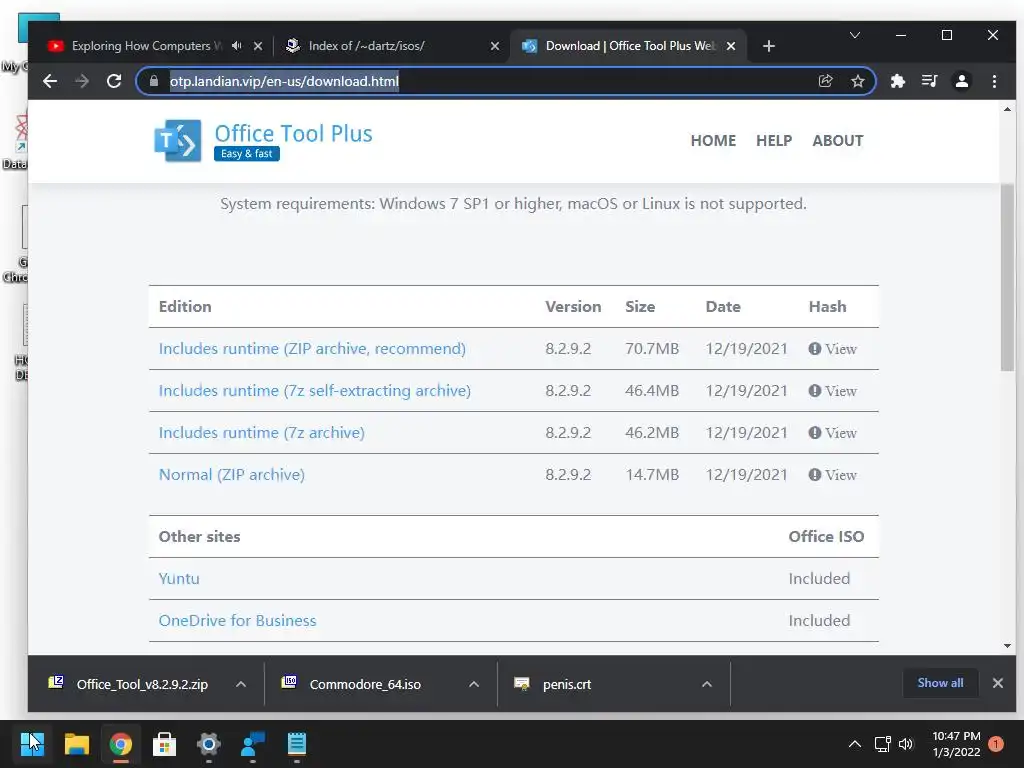Open the Chrome profile menu
The height and width of the screenshot is (768, 1024).
click(961, 81)
